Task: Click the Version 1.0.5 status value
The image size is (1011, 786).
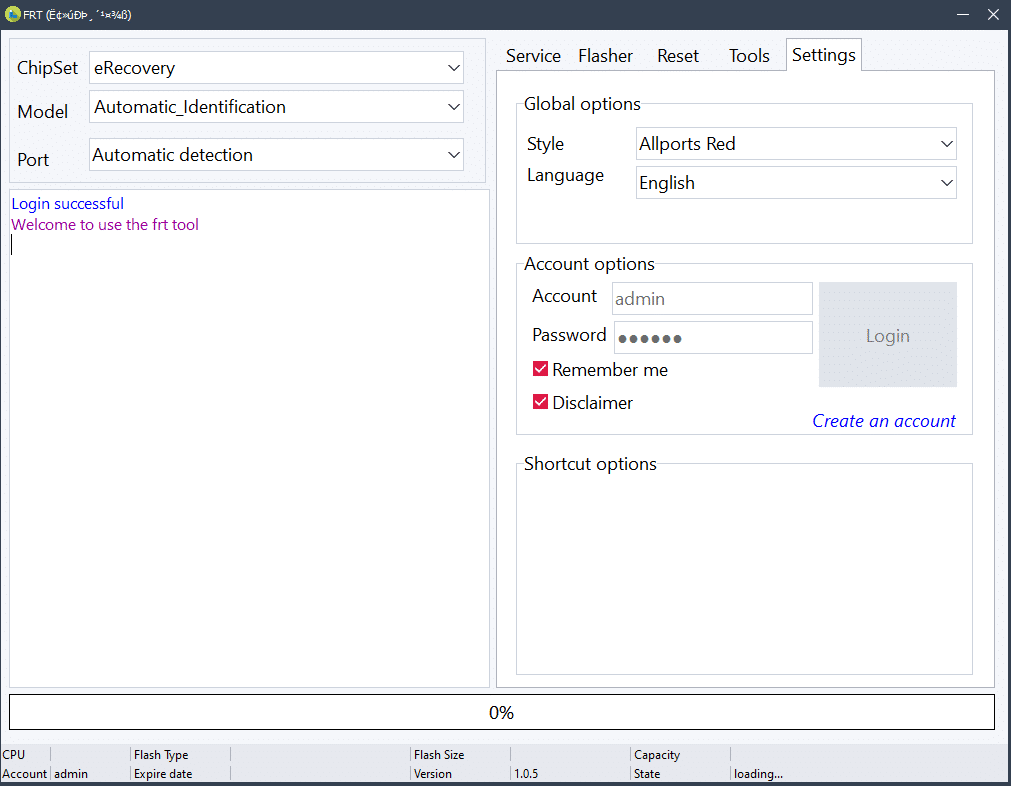Action: (x=525, y=774)
